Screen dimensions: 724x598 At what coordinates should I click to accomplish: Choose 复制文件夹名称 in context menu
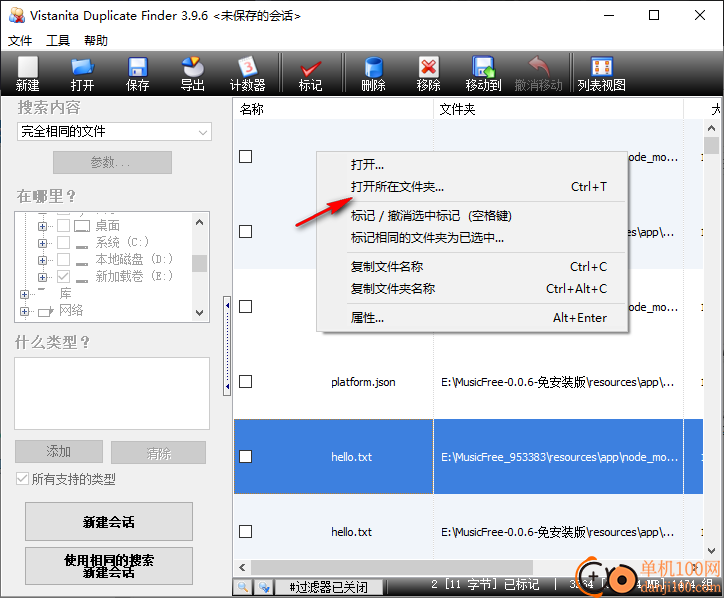pos(472,289)
